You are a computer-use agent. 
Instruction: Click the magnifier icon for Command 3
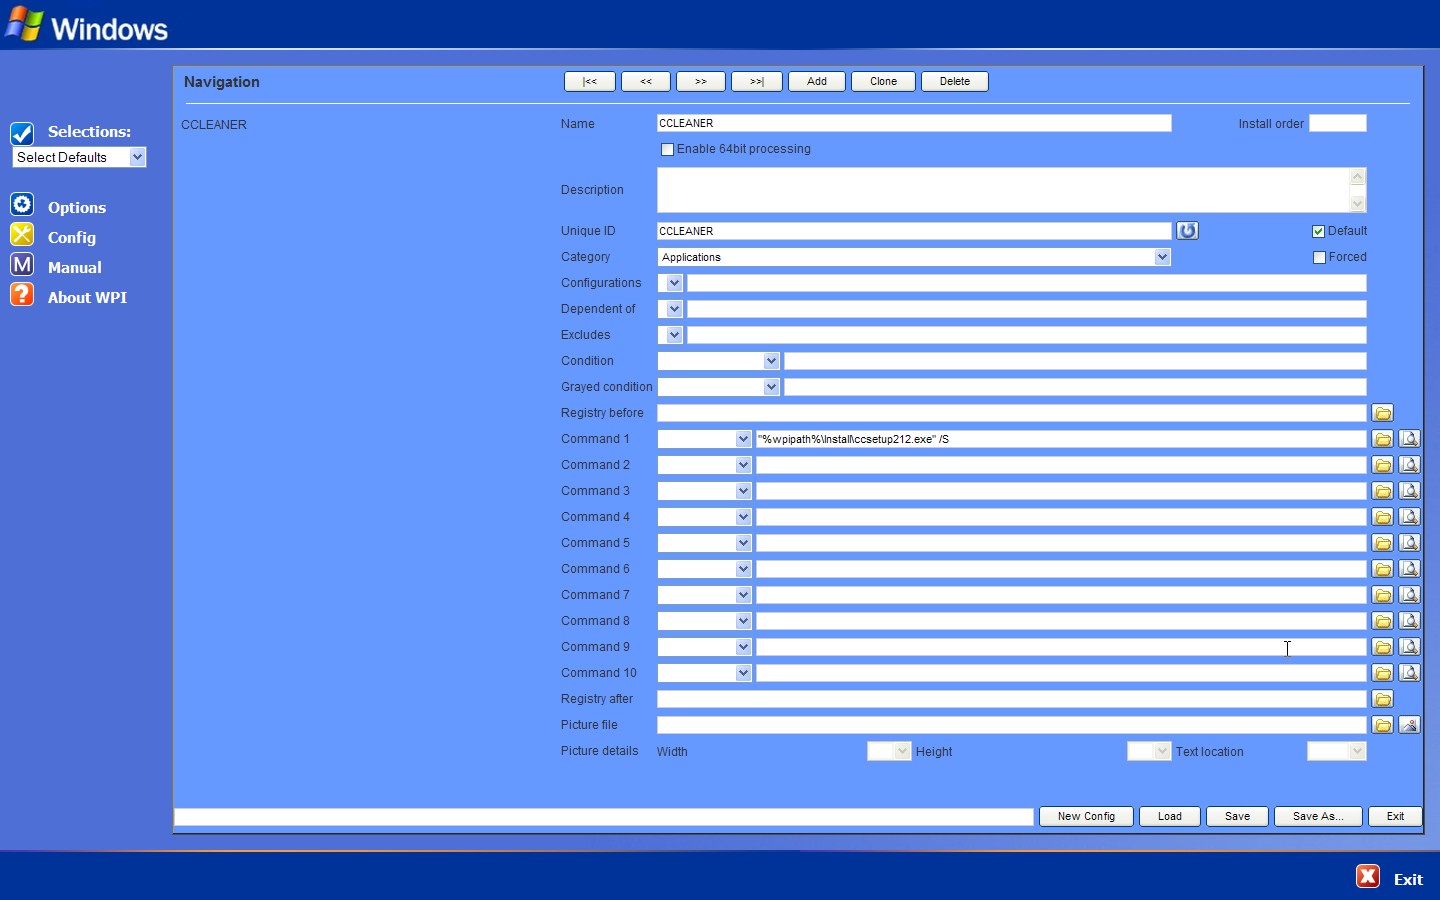coord(1409,491)
